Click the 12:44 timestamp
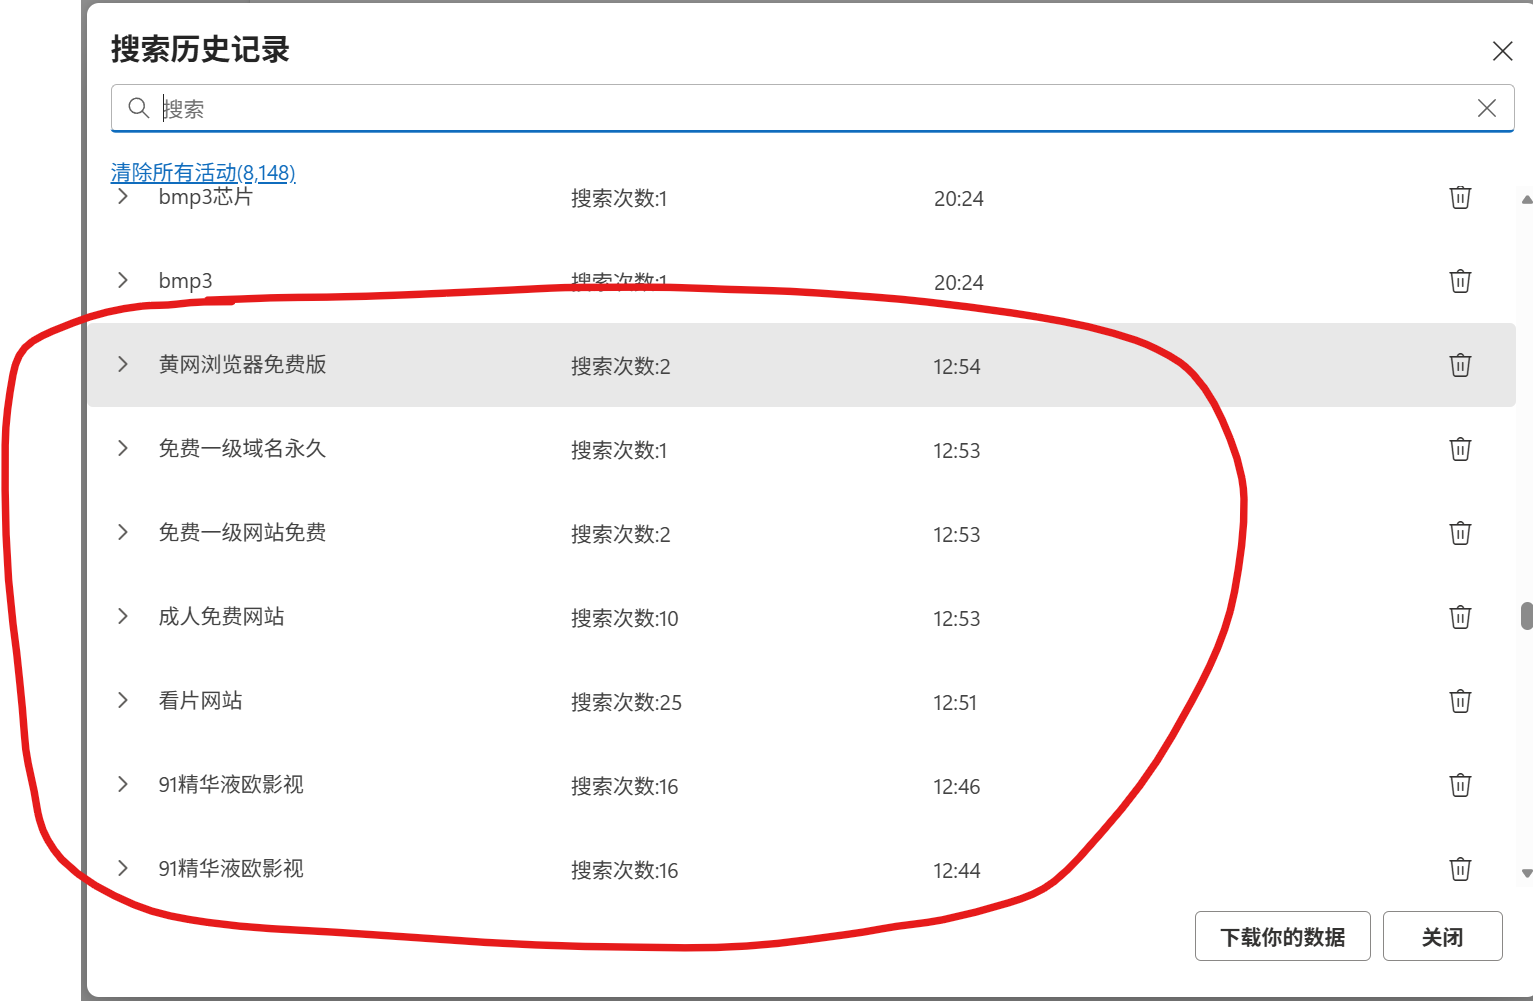1533x1001 pixels. 957,870
